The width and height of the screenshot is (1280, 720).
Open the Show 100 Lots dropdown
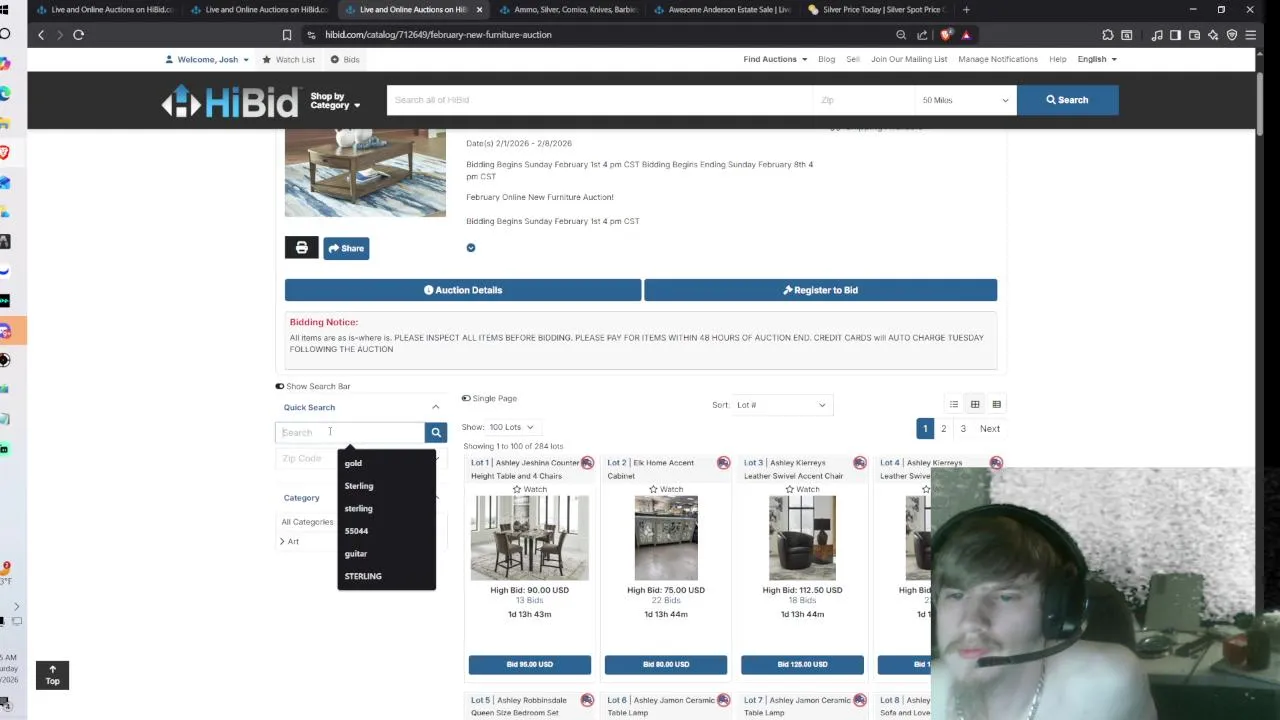coord(511,427)
